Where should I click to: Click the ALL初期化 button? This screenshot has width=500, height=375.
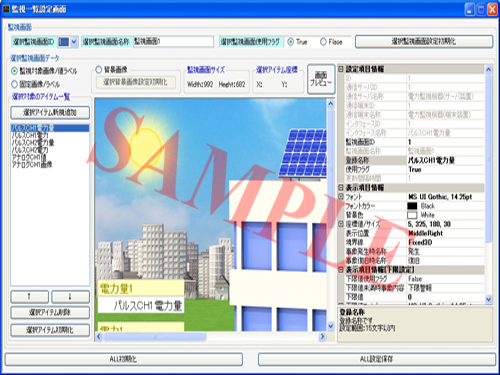coord(124,359)
